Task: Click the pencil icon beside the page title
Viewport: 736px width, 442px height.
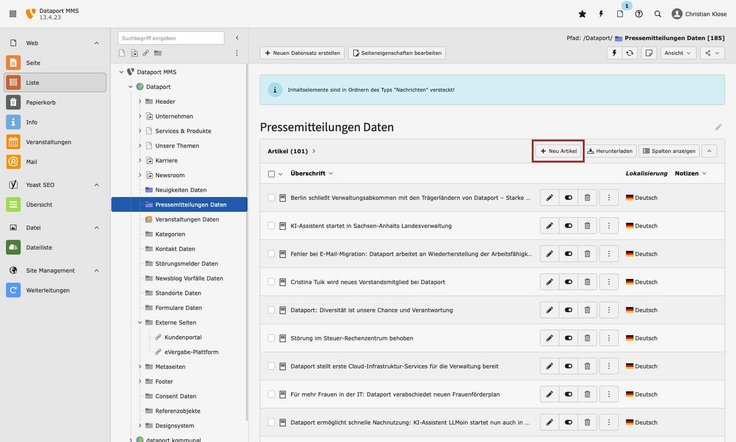Action: [718, 128]
